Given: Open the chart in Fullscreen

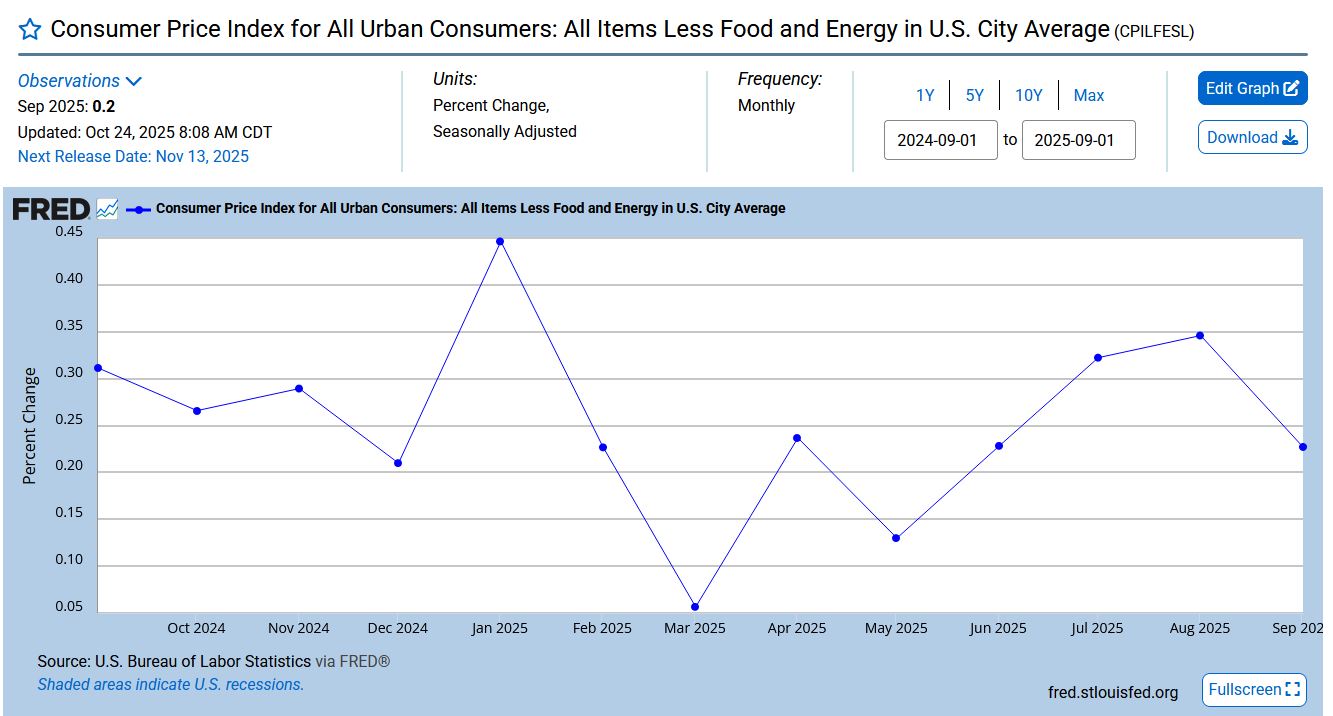Looking at the screenshot, I should pos(1254,689).
